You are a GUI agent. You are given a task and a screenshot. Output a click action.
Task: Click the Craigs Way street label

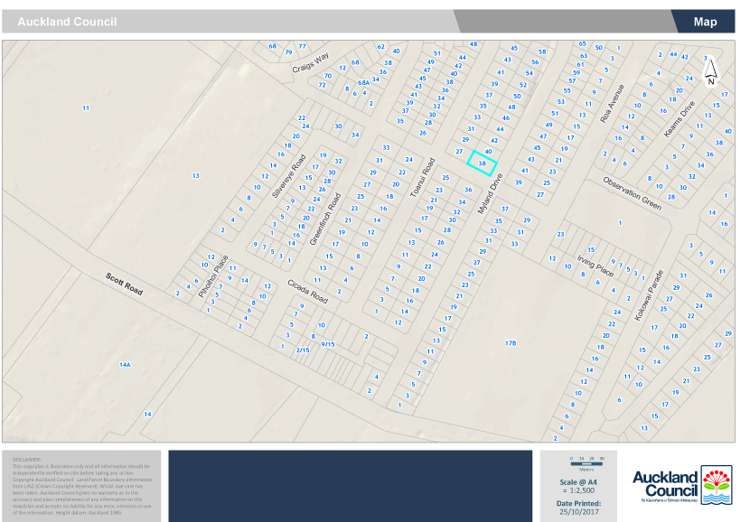tap(311, 66)
